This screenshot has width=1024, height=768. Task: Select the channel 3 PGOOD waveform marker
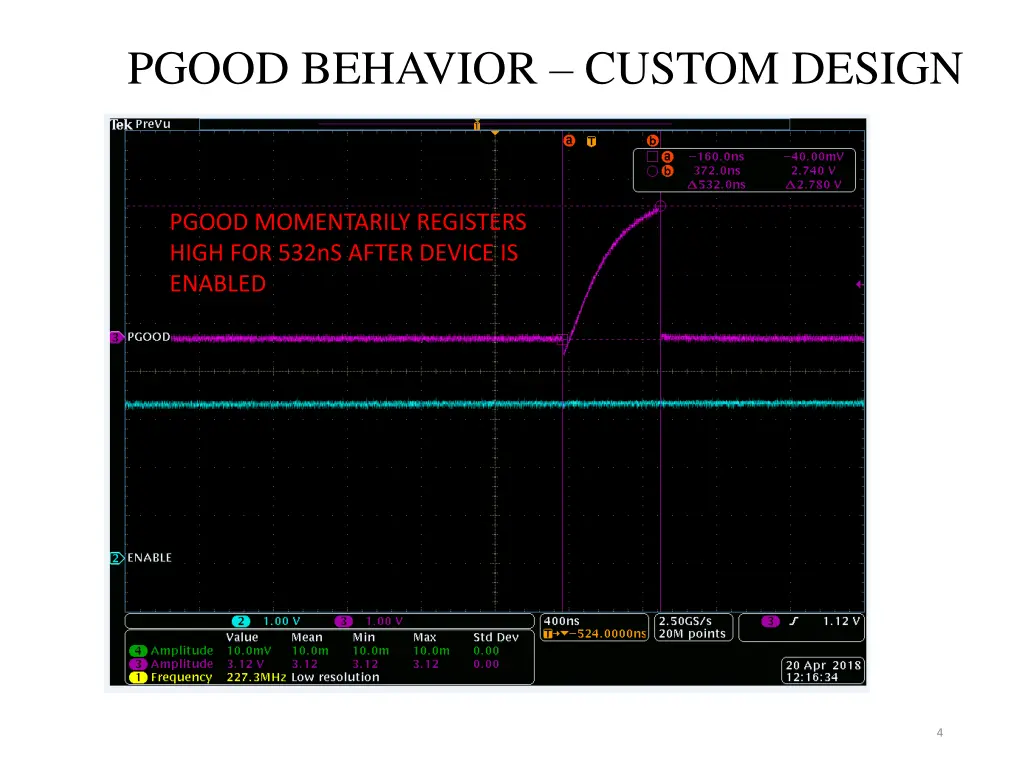click(116, 338)
